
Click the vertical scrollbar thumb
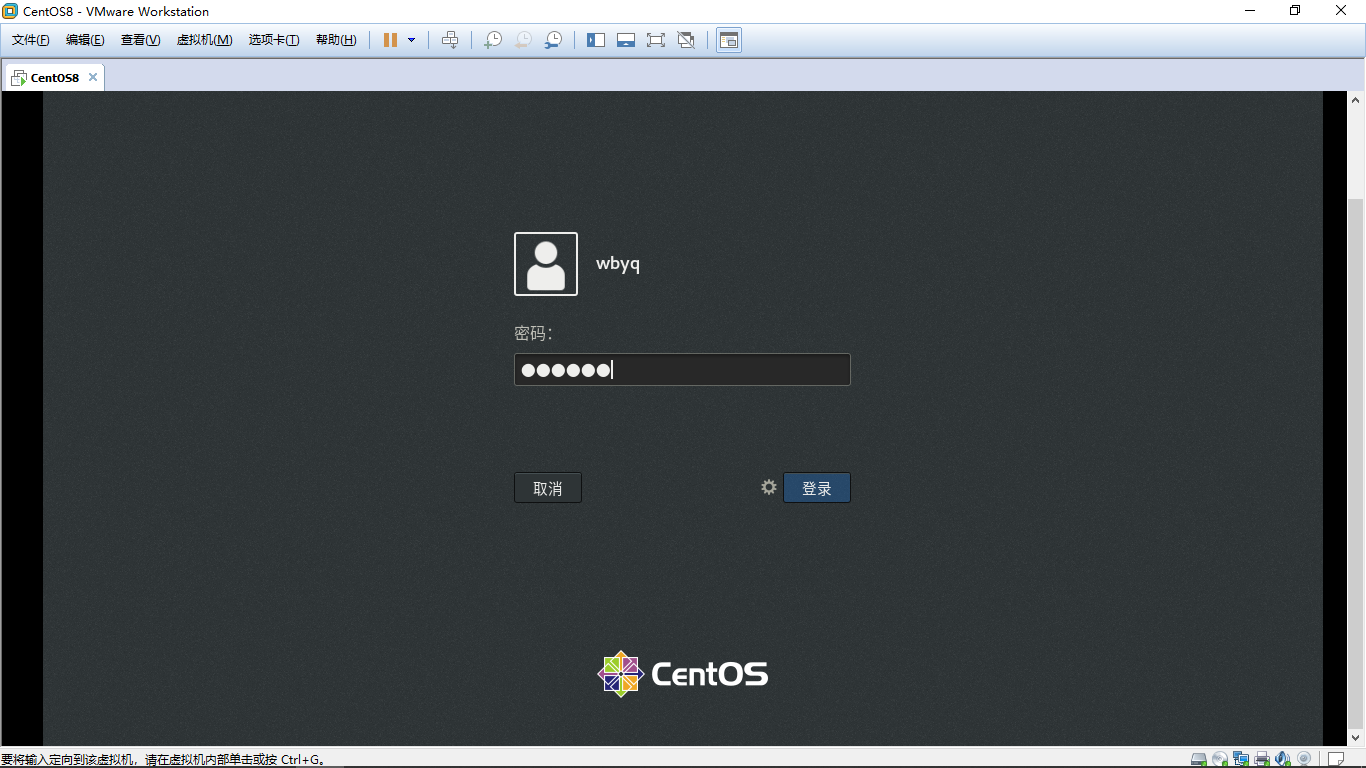click(x=1356, y=464)
